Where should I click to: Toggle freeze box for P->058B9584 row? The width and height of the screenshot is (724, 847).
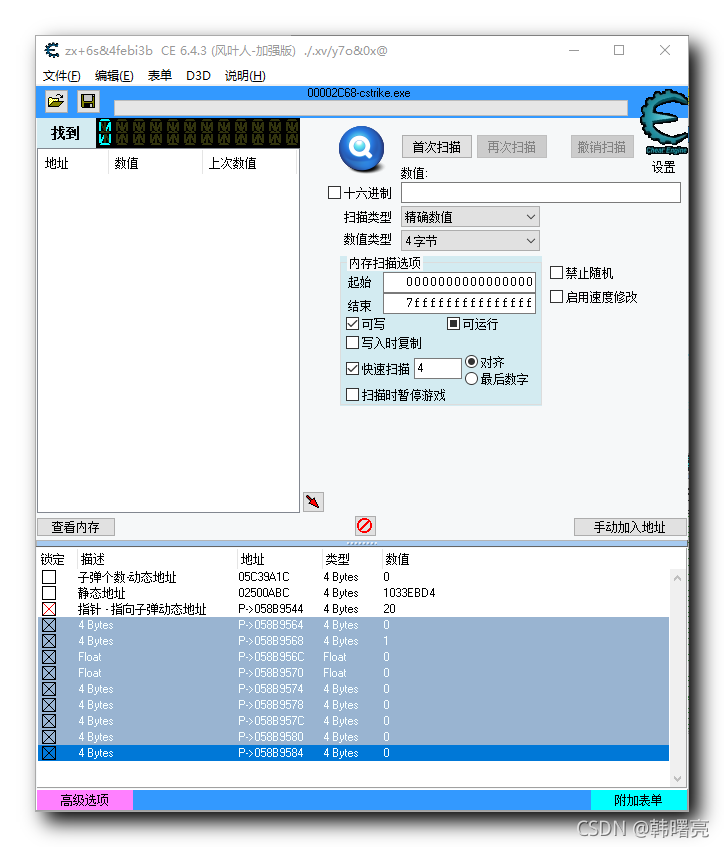(x=49, y=753)
